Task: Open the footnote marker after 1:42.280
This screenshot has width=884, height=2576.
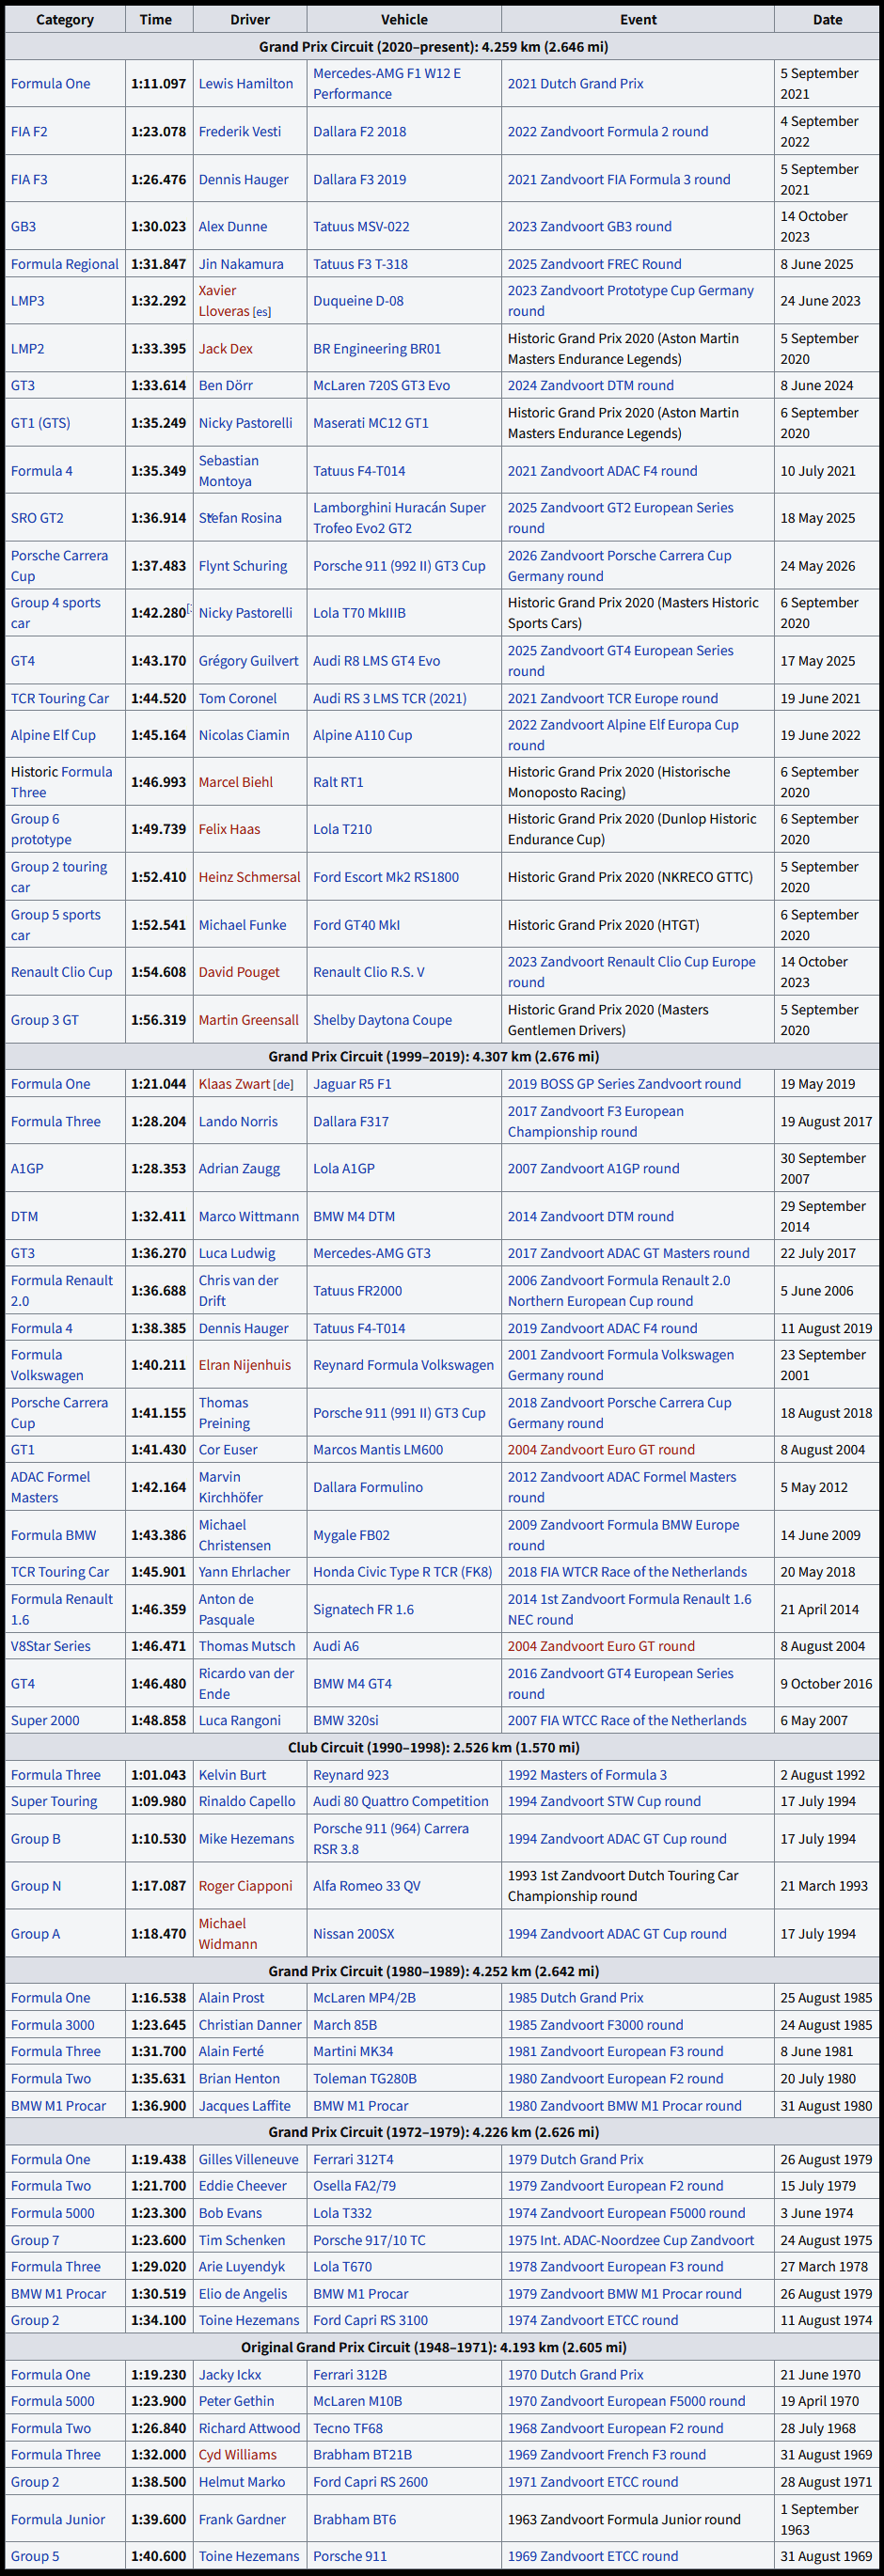Action: click(x=189, y=608)
